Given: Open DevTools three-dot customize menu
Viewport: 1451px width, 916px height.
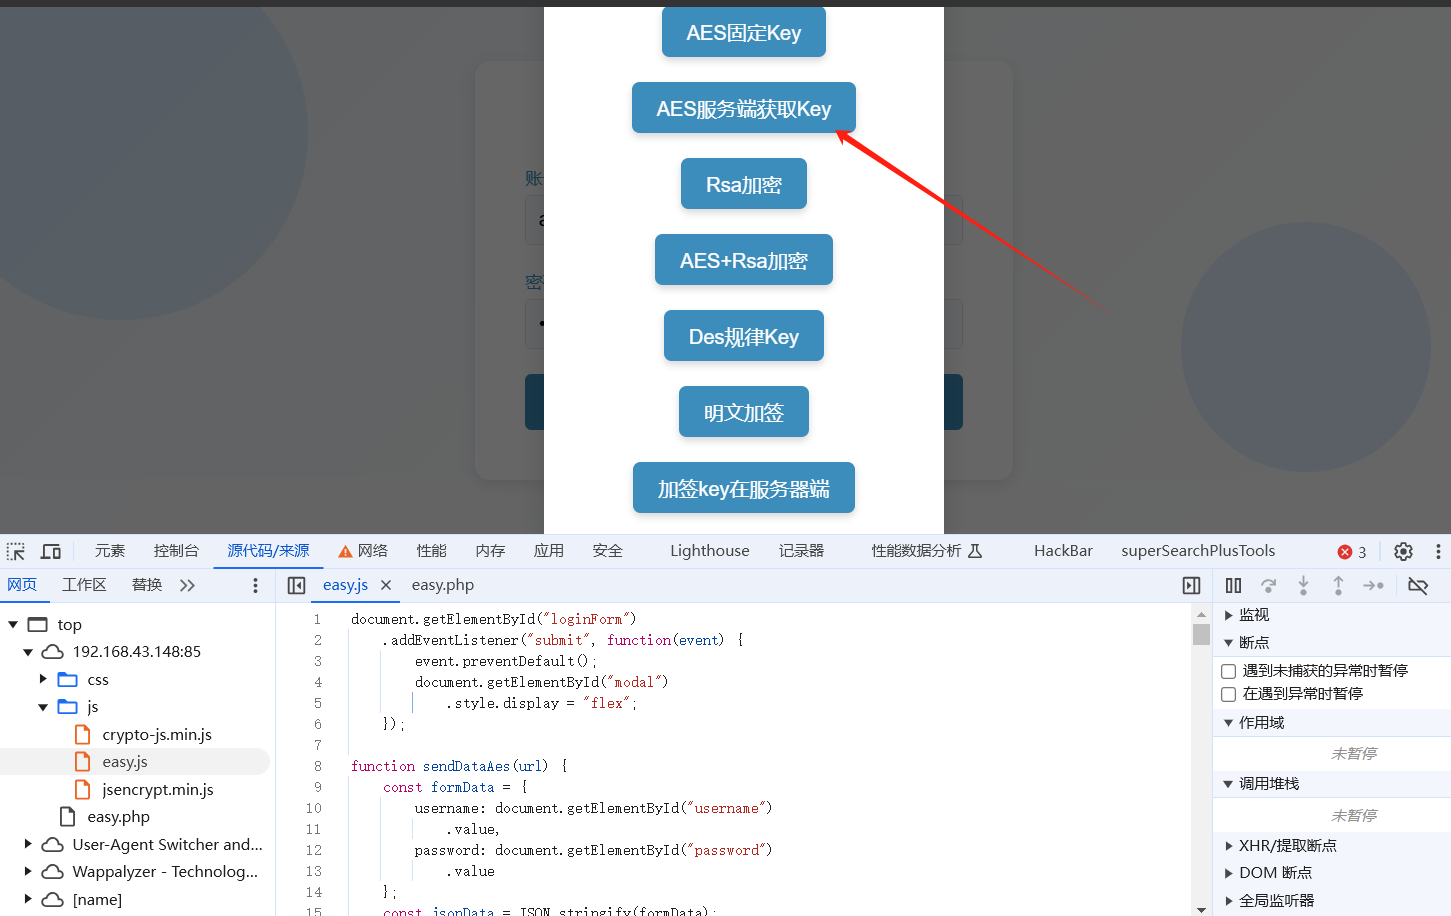Looking at the screenshot, I should pos(1438,551).
